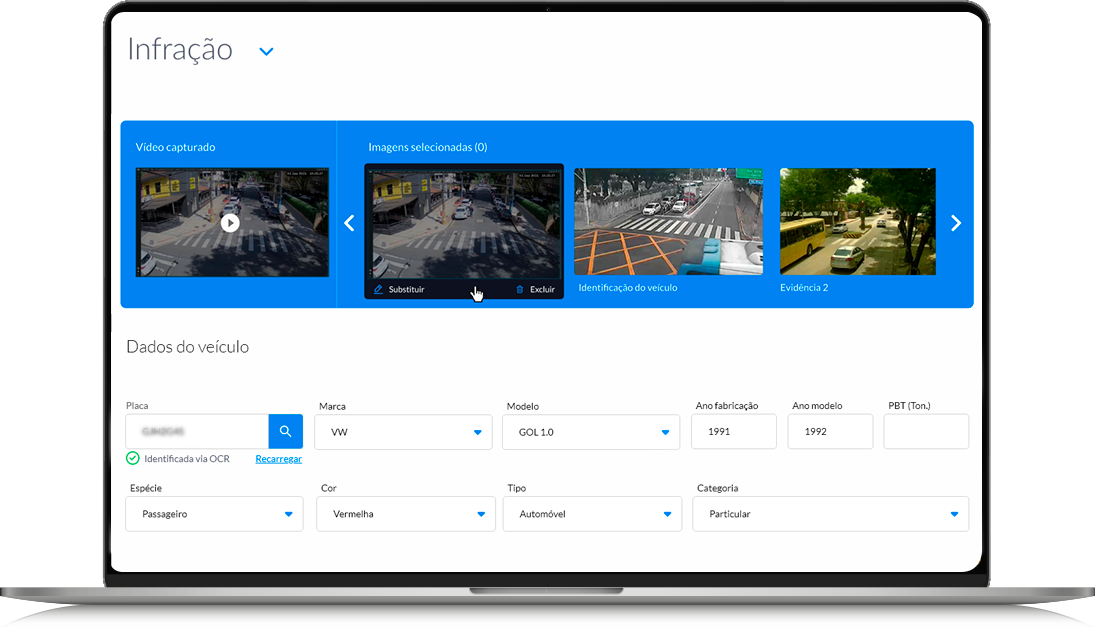Play the captured video

coord(230,223)
